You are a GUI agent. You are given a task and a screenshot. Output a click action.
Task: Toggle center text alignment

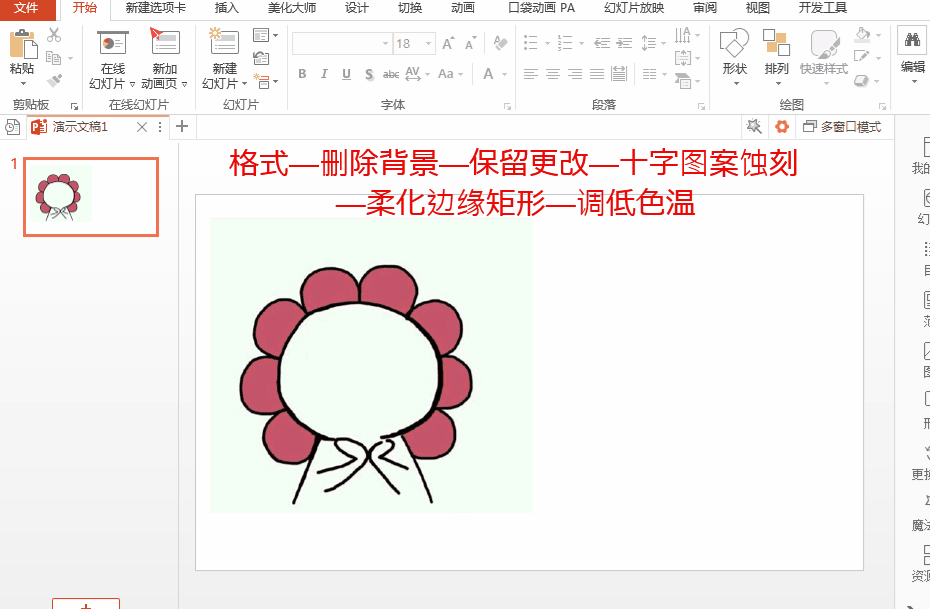[x=553, y=74]
